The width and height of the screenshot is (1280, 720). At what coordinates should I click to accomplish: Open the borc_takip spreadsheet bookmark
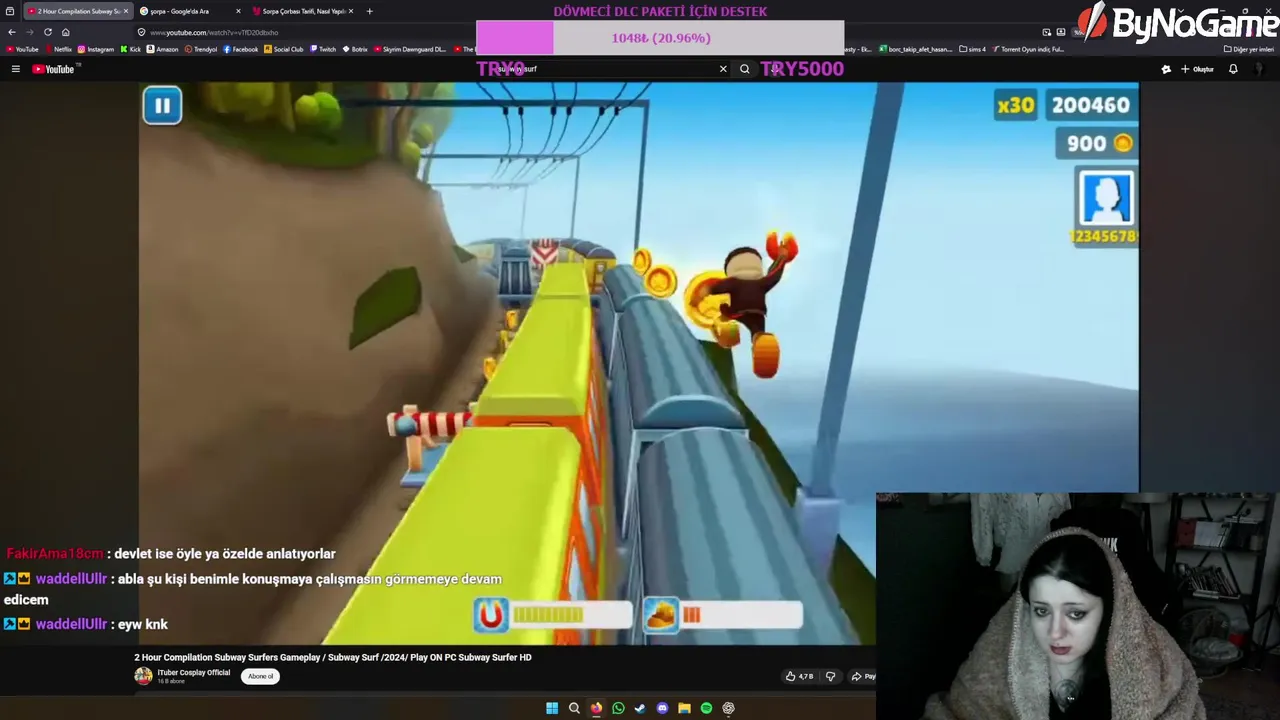(916, 49)
